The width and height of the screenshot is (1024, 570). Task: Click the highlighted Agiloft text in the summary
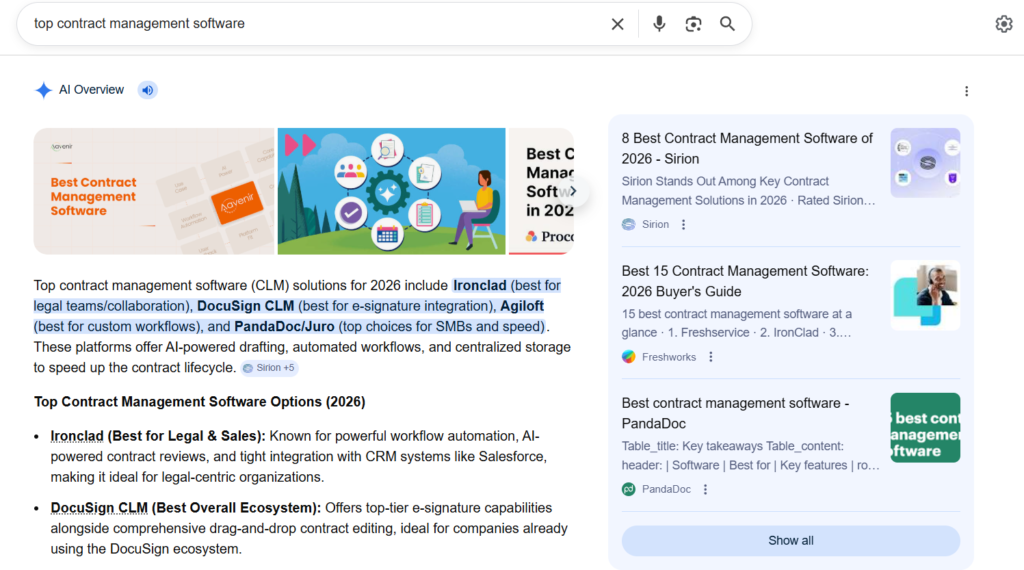coord(522,306)
